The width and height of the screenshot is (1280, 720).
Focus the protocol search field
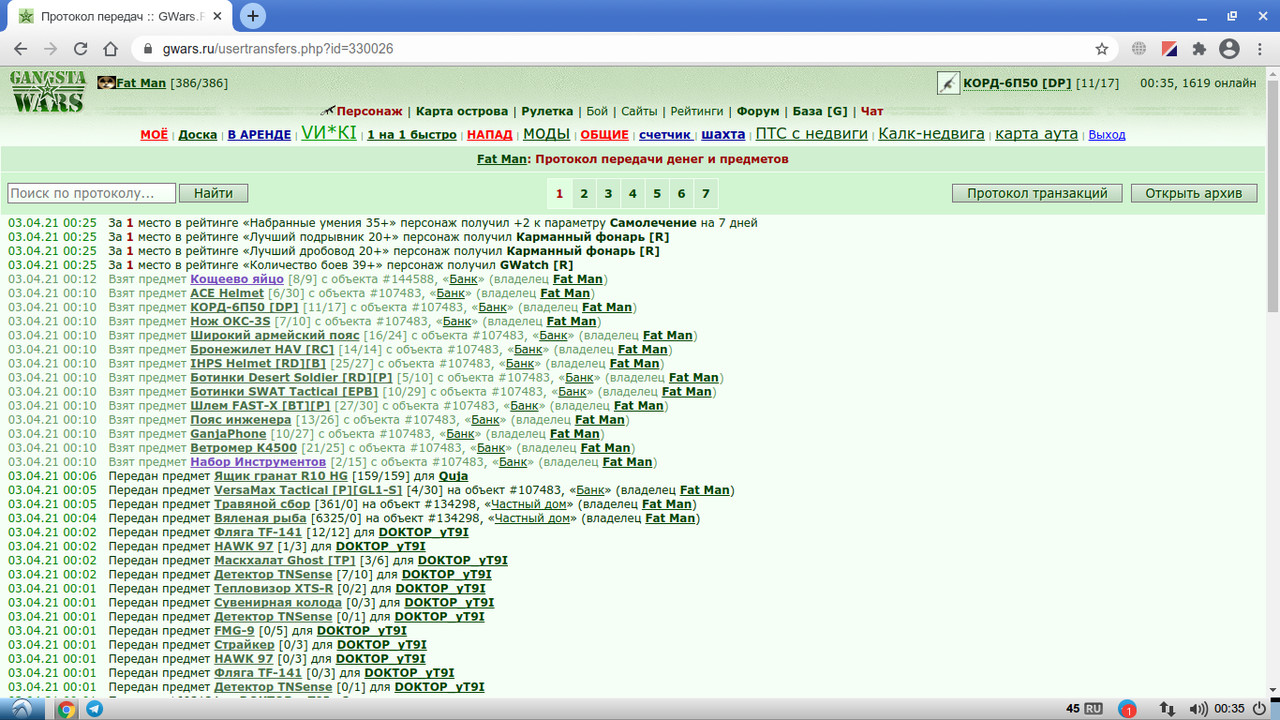(x=92, y=193)
